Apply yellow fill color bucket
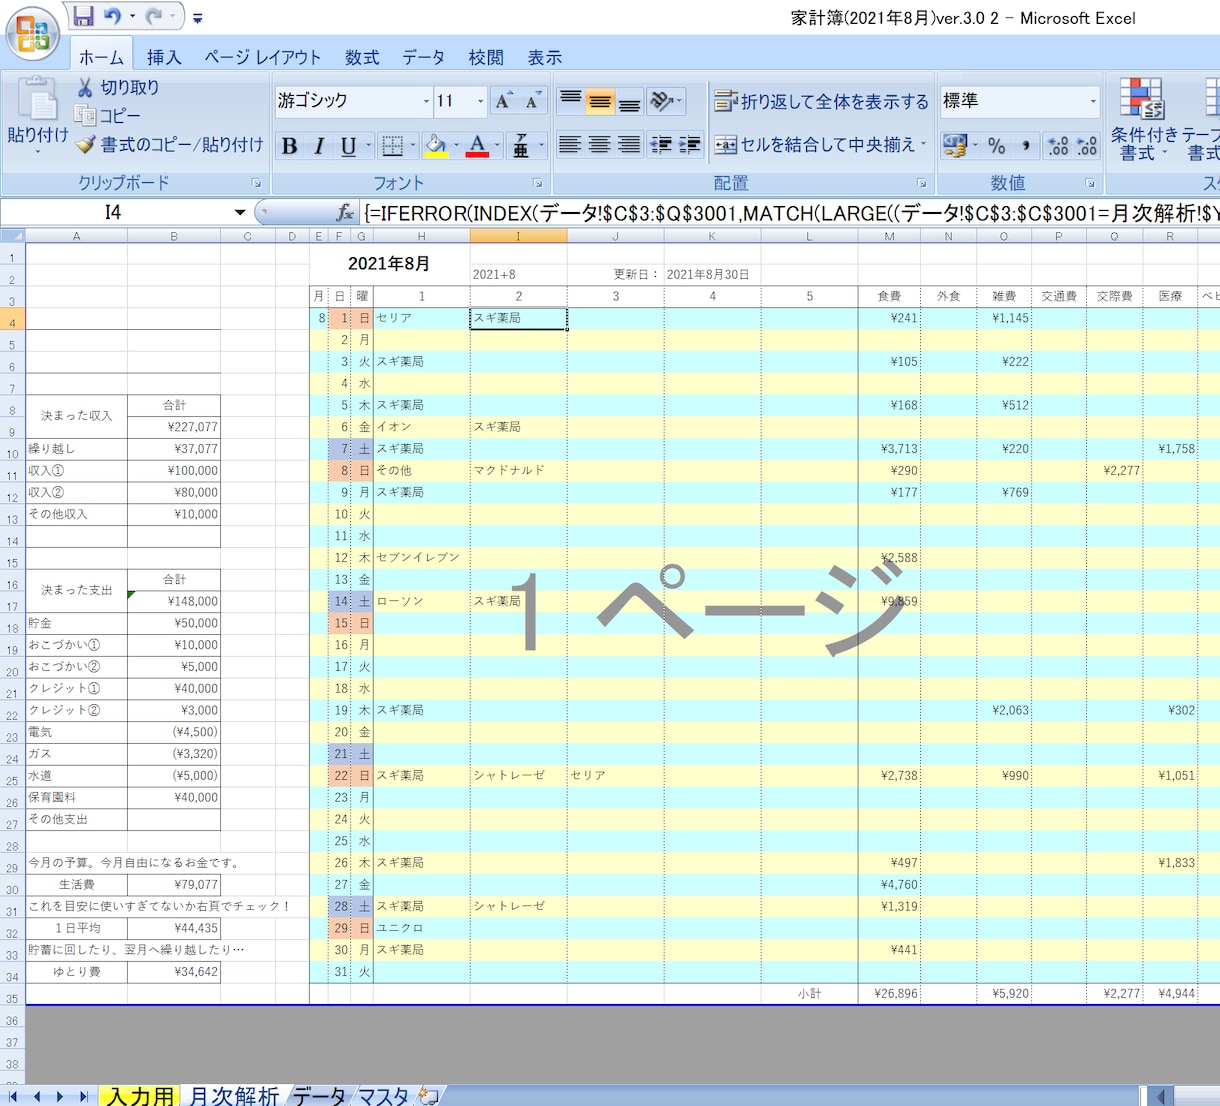1220x1106 pixels. click(x=435, y=146)
